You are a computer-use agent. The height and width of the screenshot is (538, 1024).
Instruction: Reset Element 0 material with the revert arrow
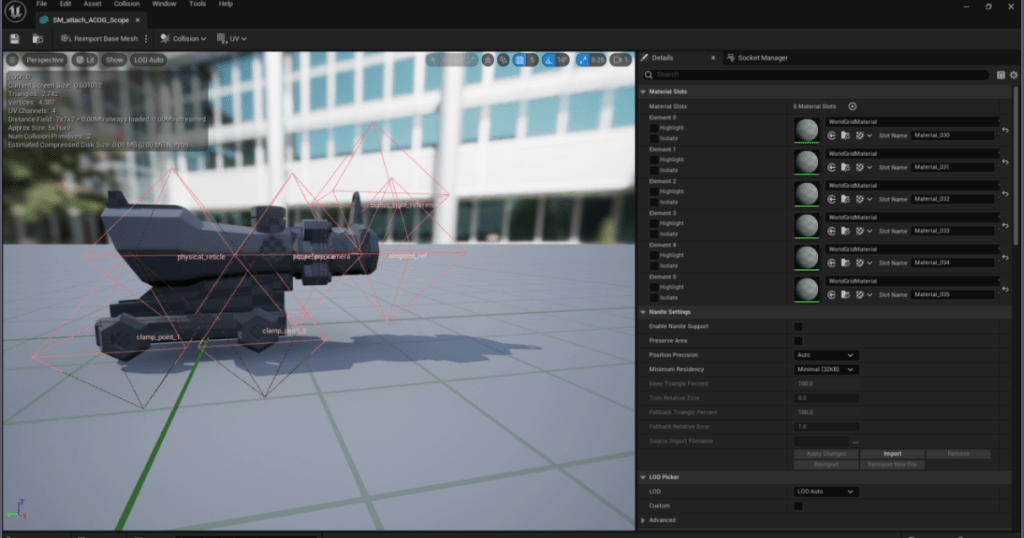(x=1004, y=129)
